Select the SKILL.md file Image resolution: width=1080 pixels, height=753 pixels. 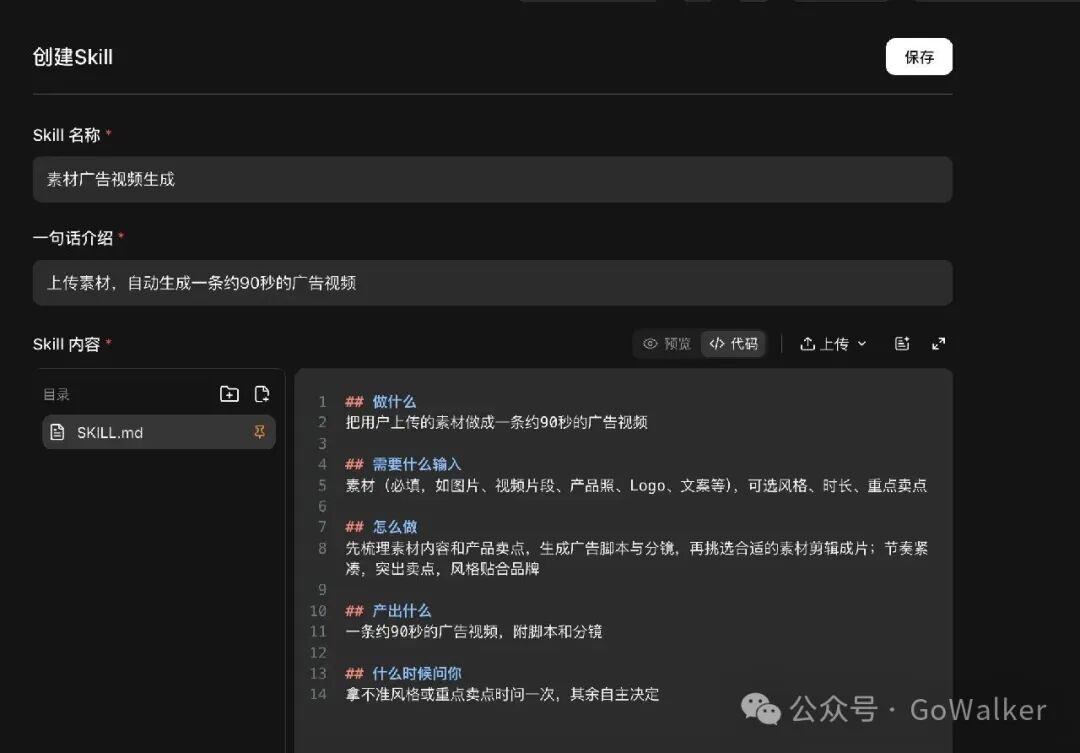click(159, 432)
